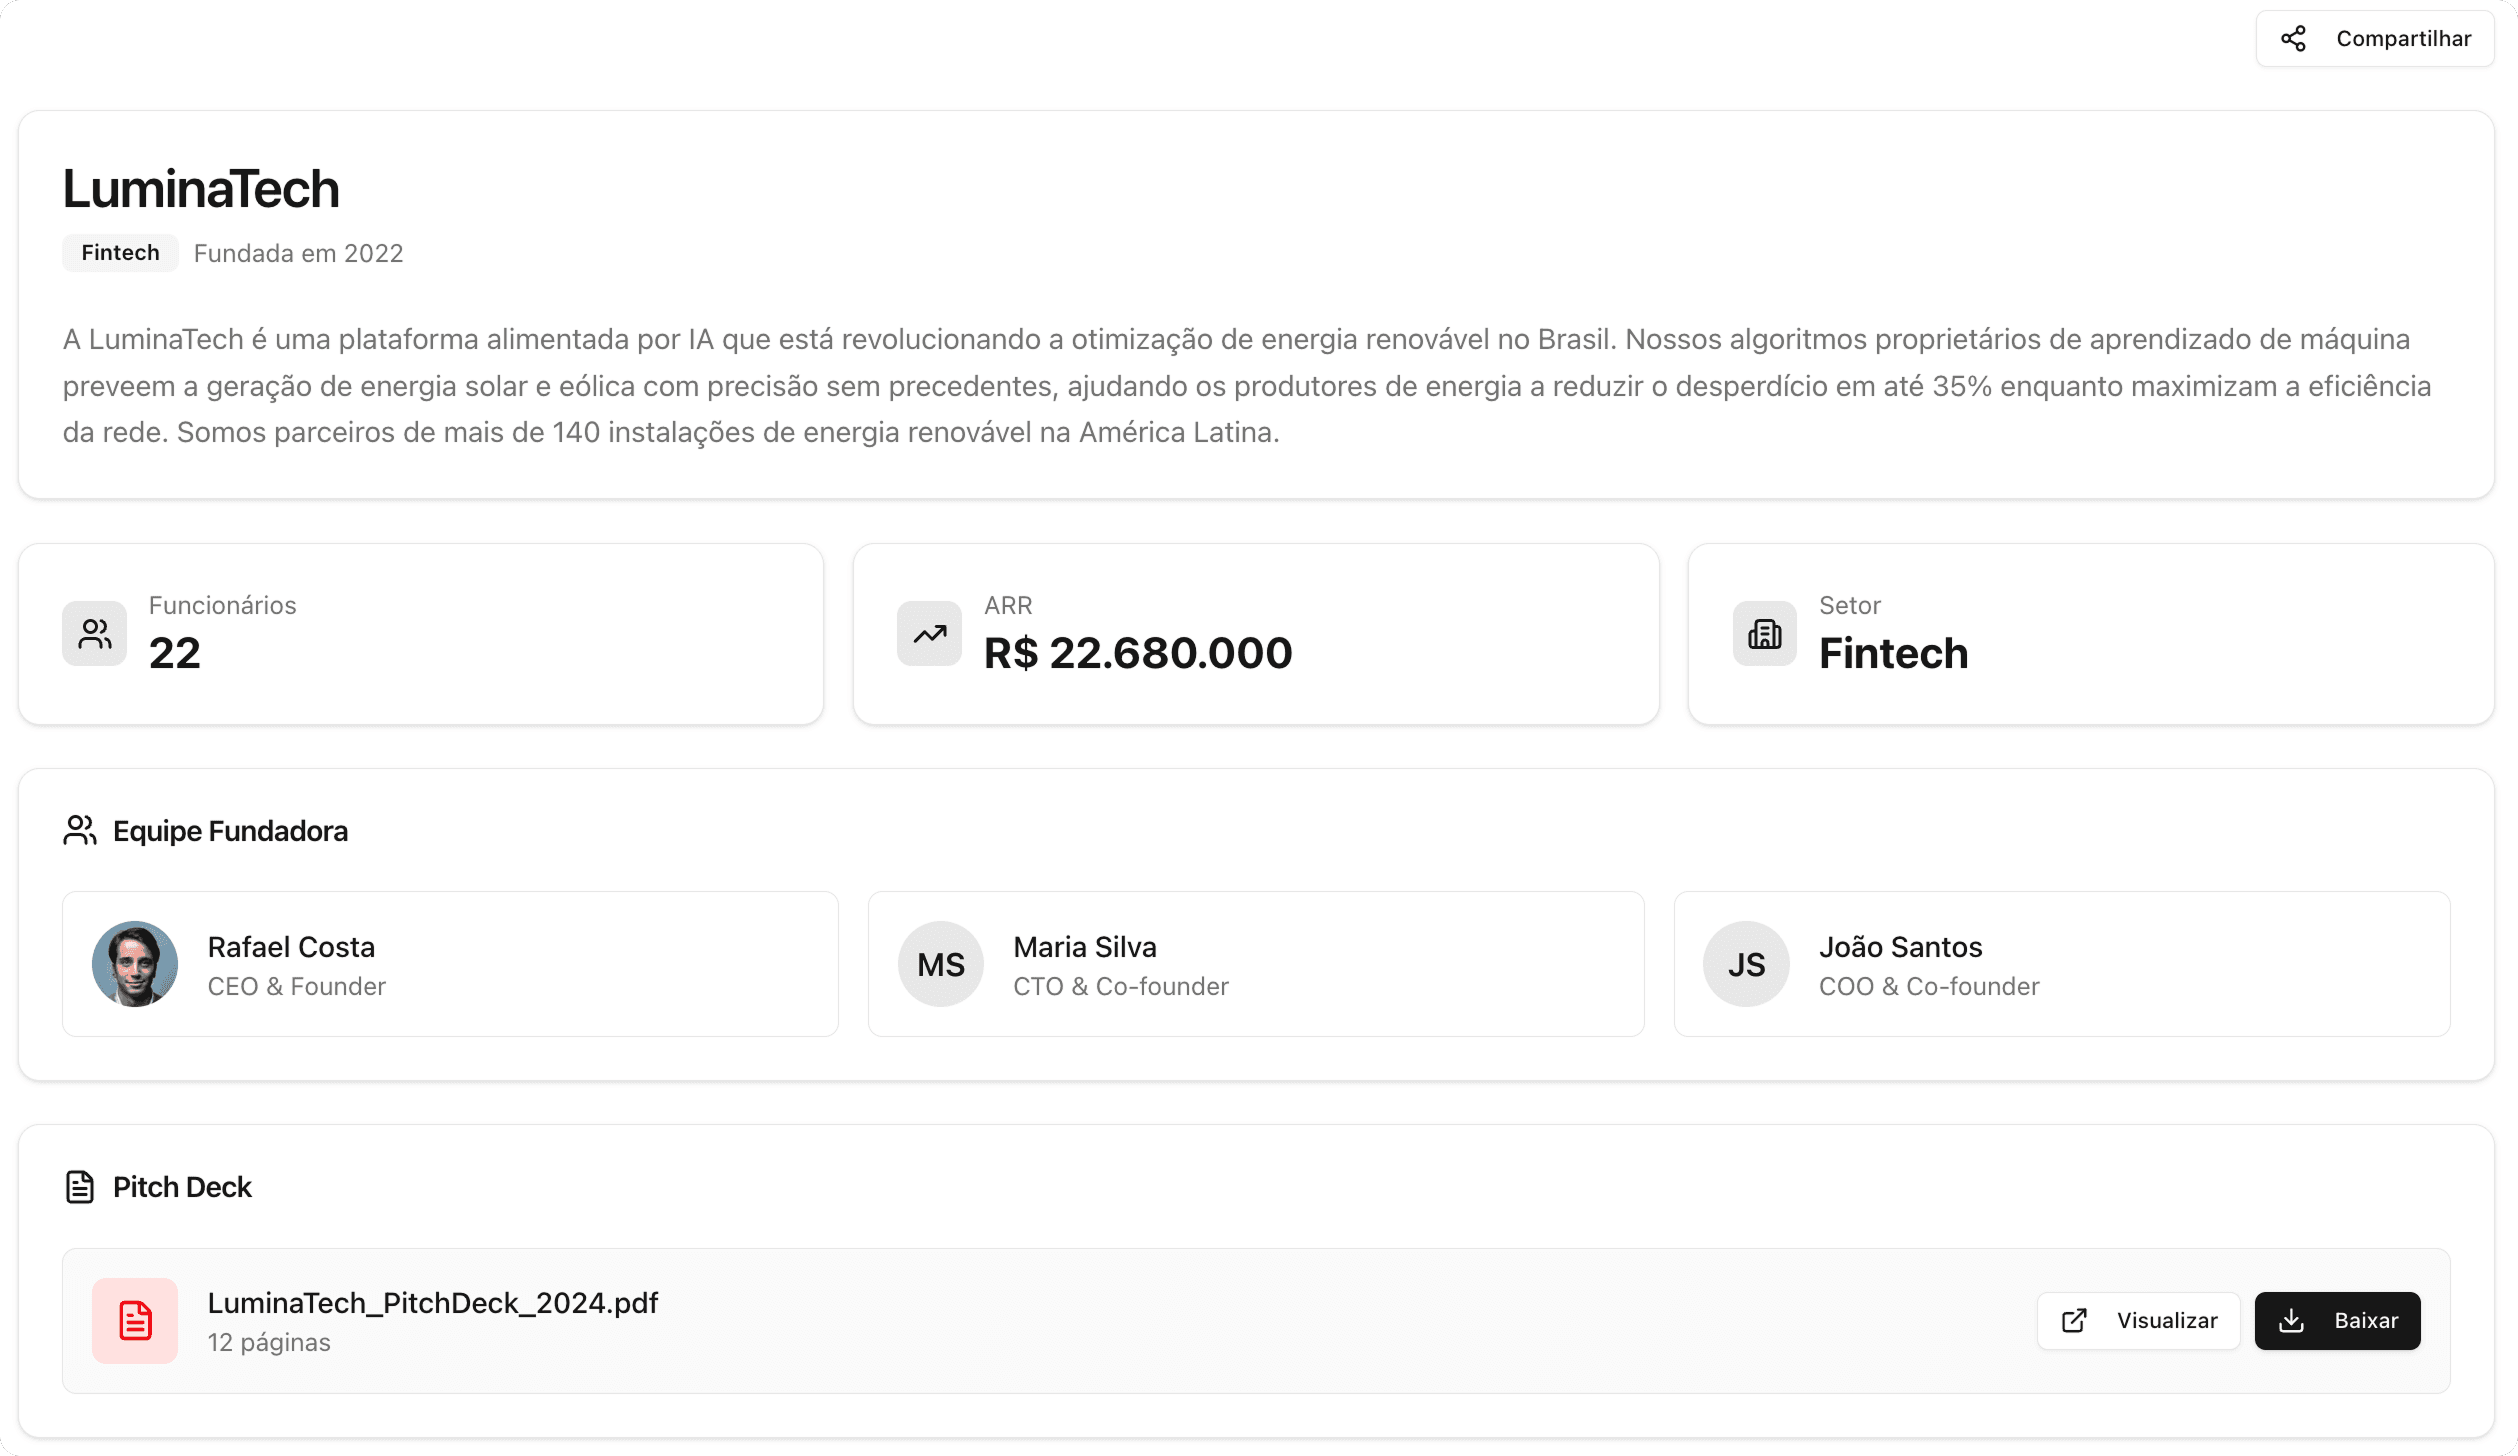Open the red PDF file icon
This screenshot has width=2518, height=1456.
(133, 1320)
